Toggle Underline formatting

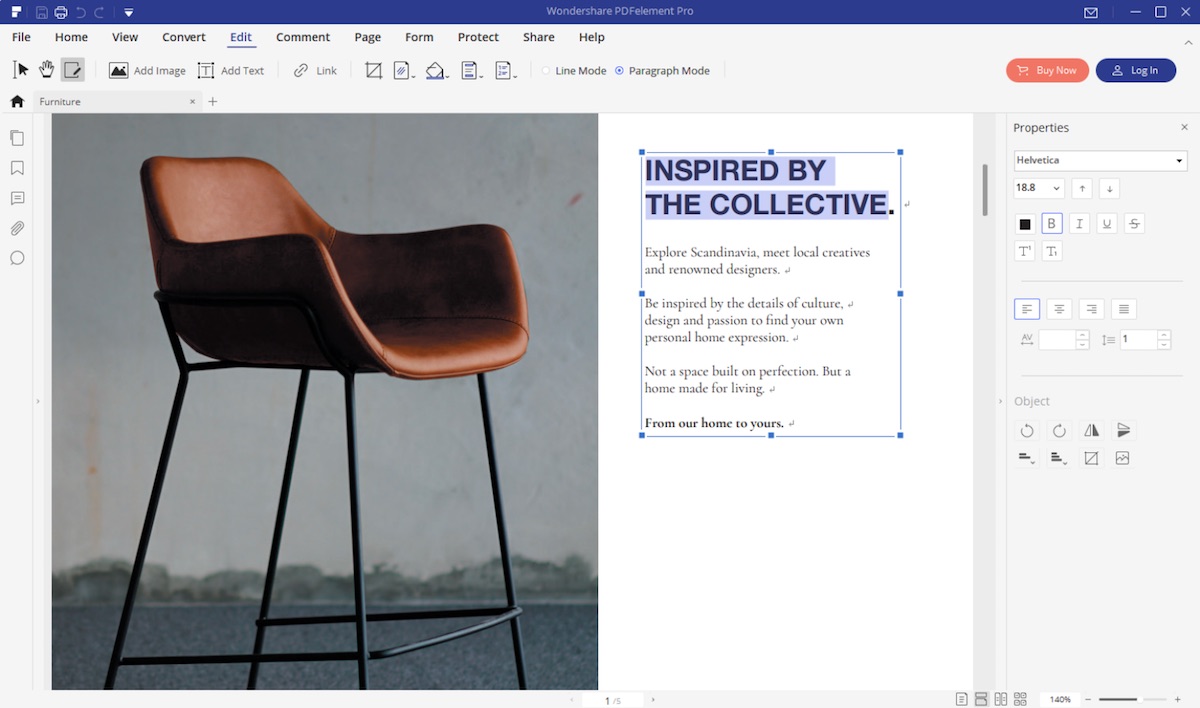(1106, 224)
